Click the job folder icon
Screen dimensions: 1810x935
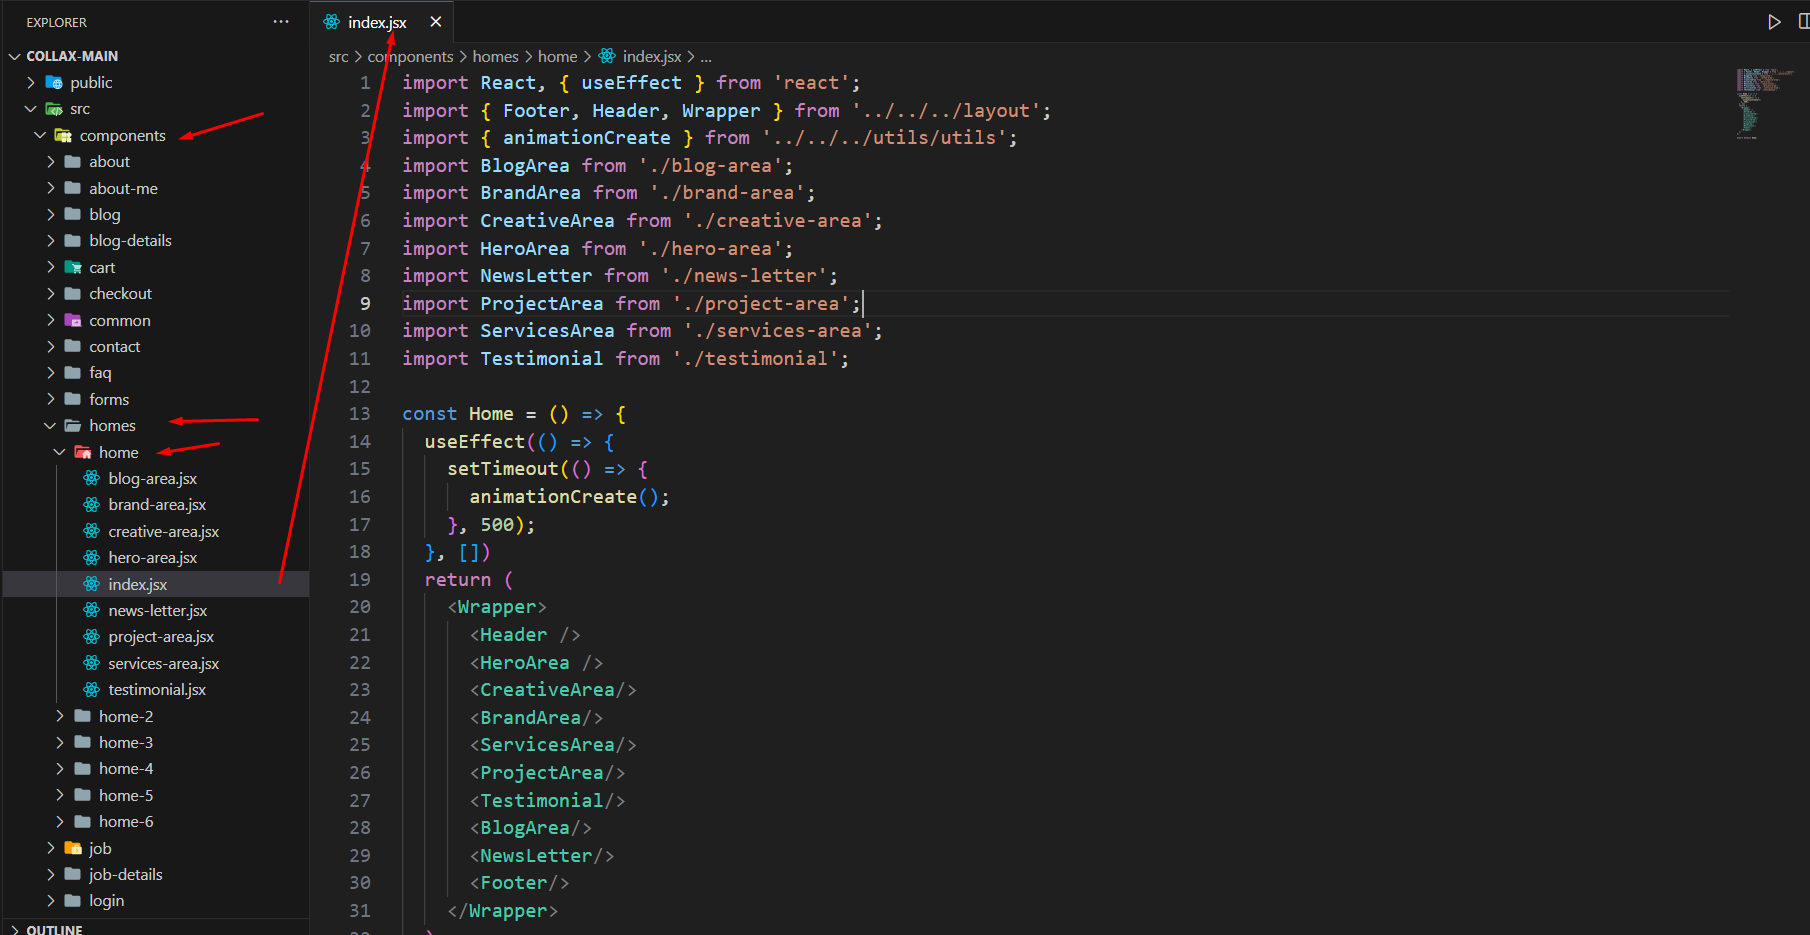[73, 848]
